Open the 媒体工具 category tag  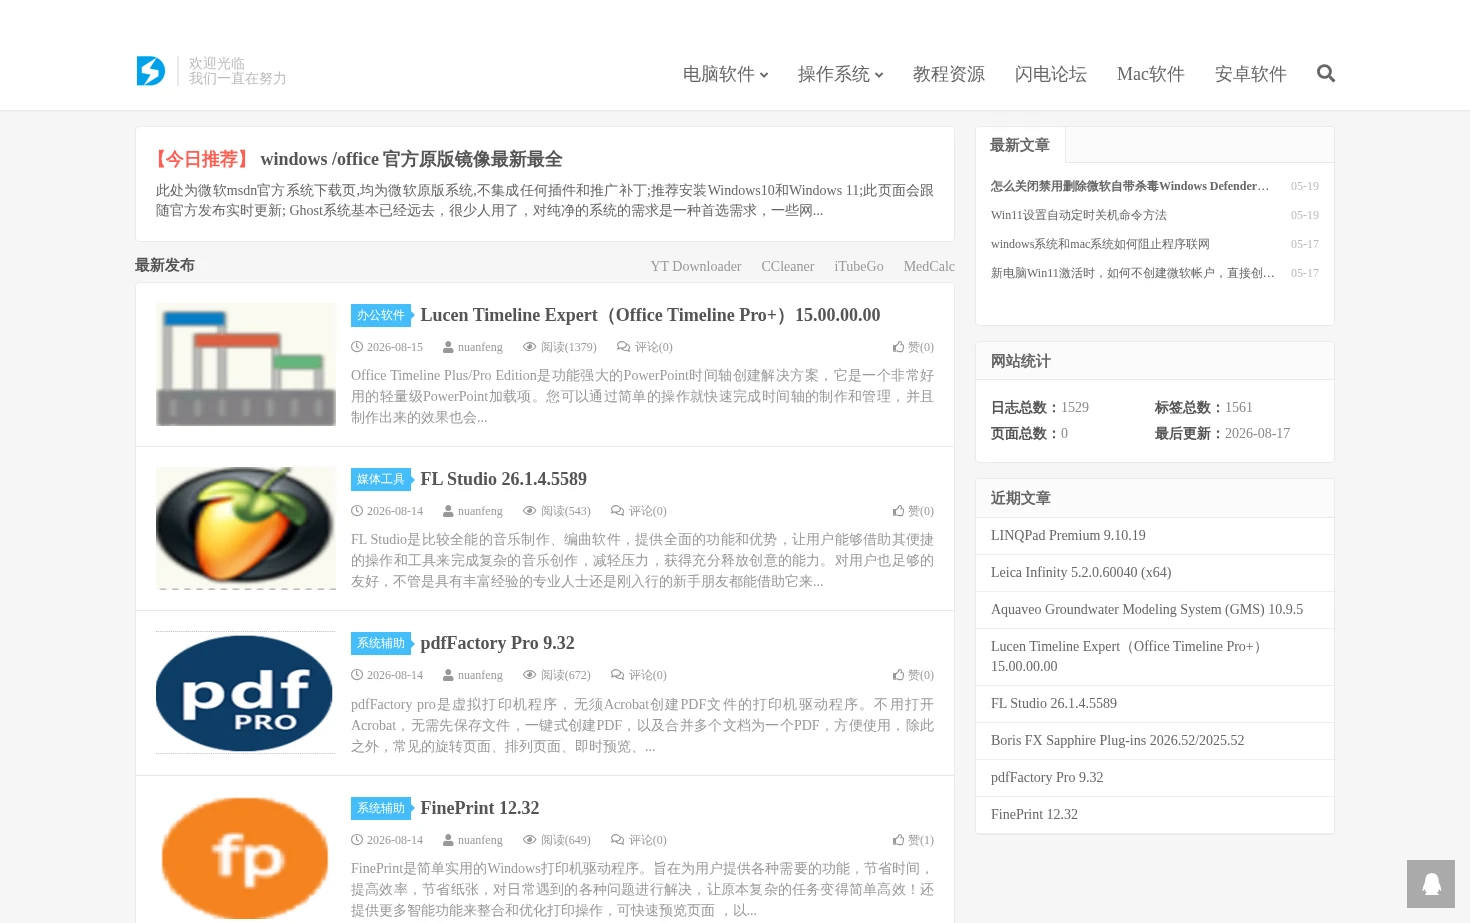point(381,479)
